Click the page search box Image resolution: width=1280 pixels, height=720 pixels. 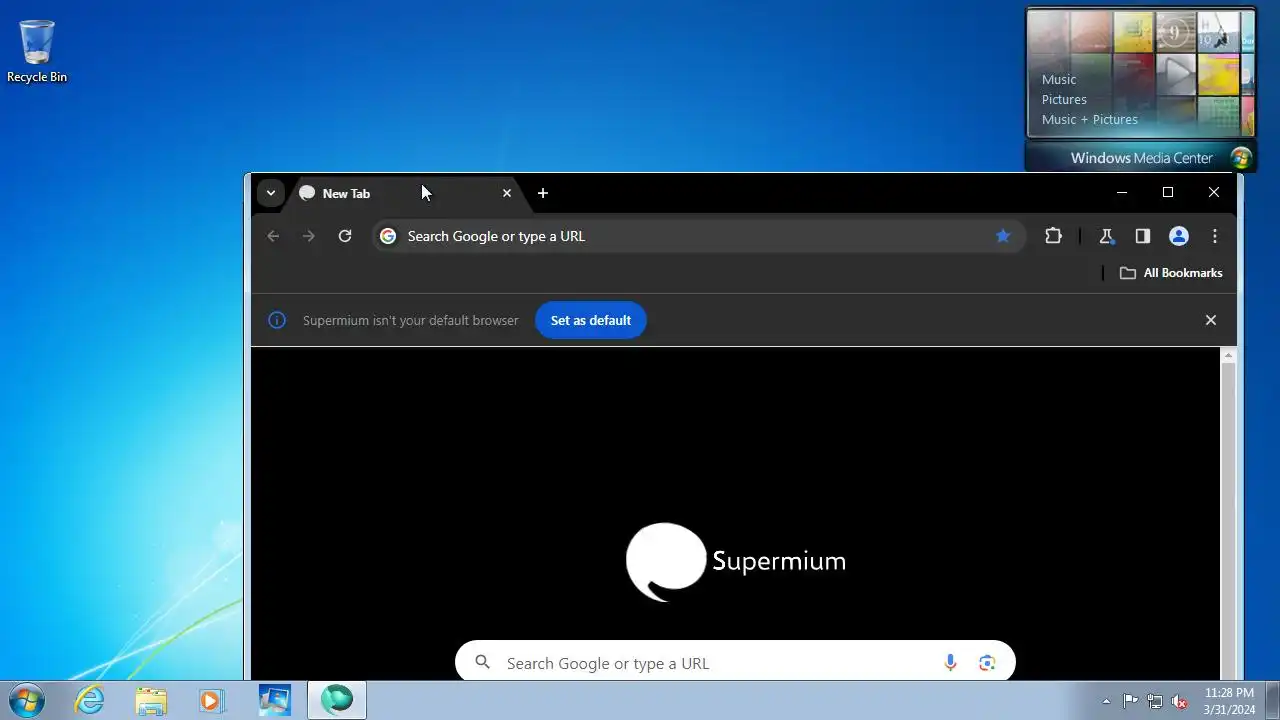[x=735, y=663]
